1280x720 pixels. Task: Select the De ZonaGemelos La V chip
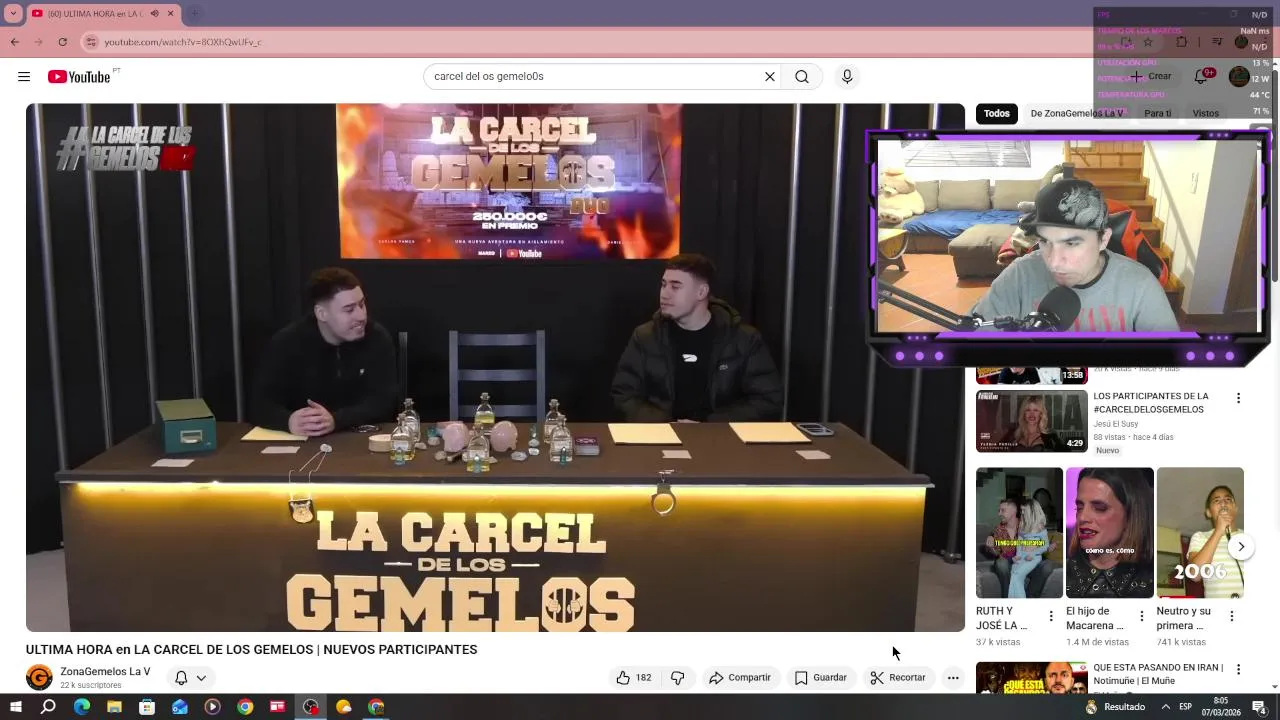point(1077,114)
